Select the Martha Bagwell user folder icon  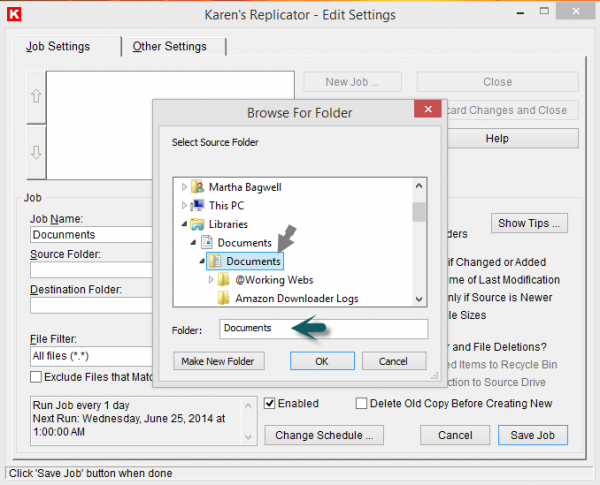click(197, 187)
